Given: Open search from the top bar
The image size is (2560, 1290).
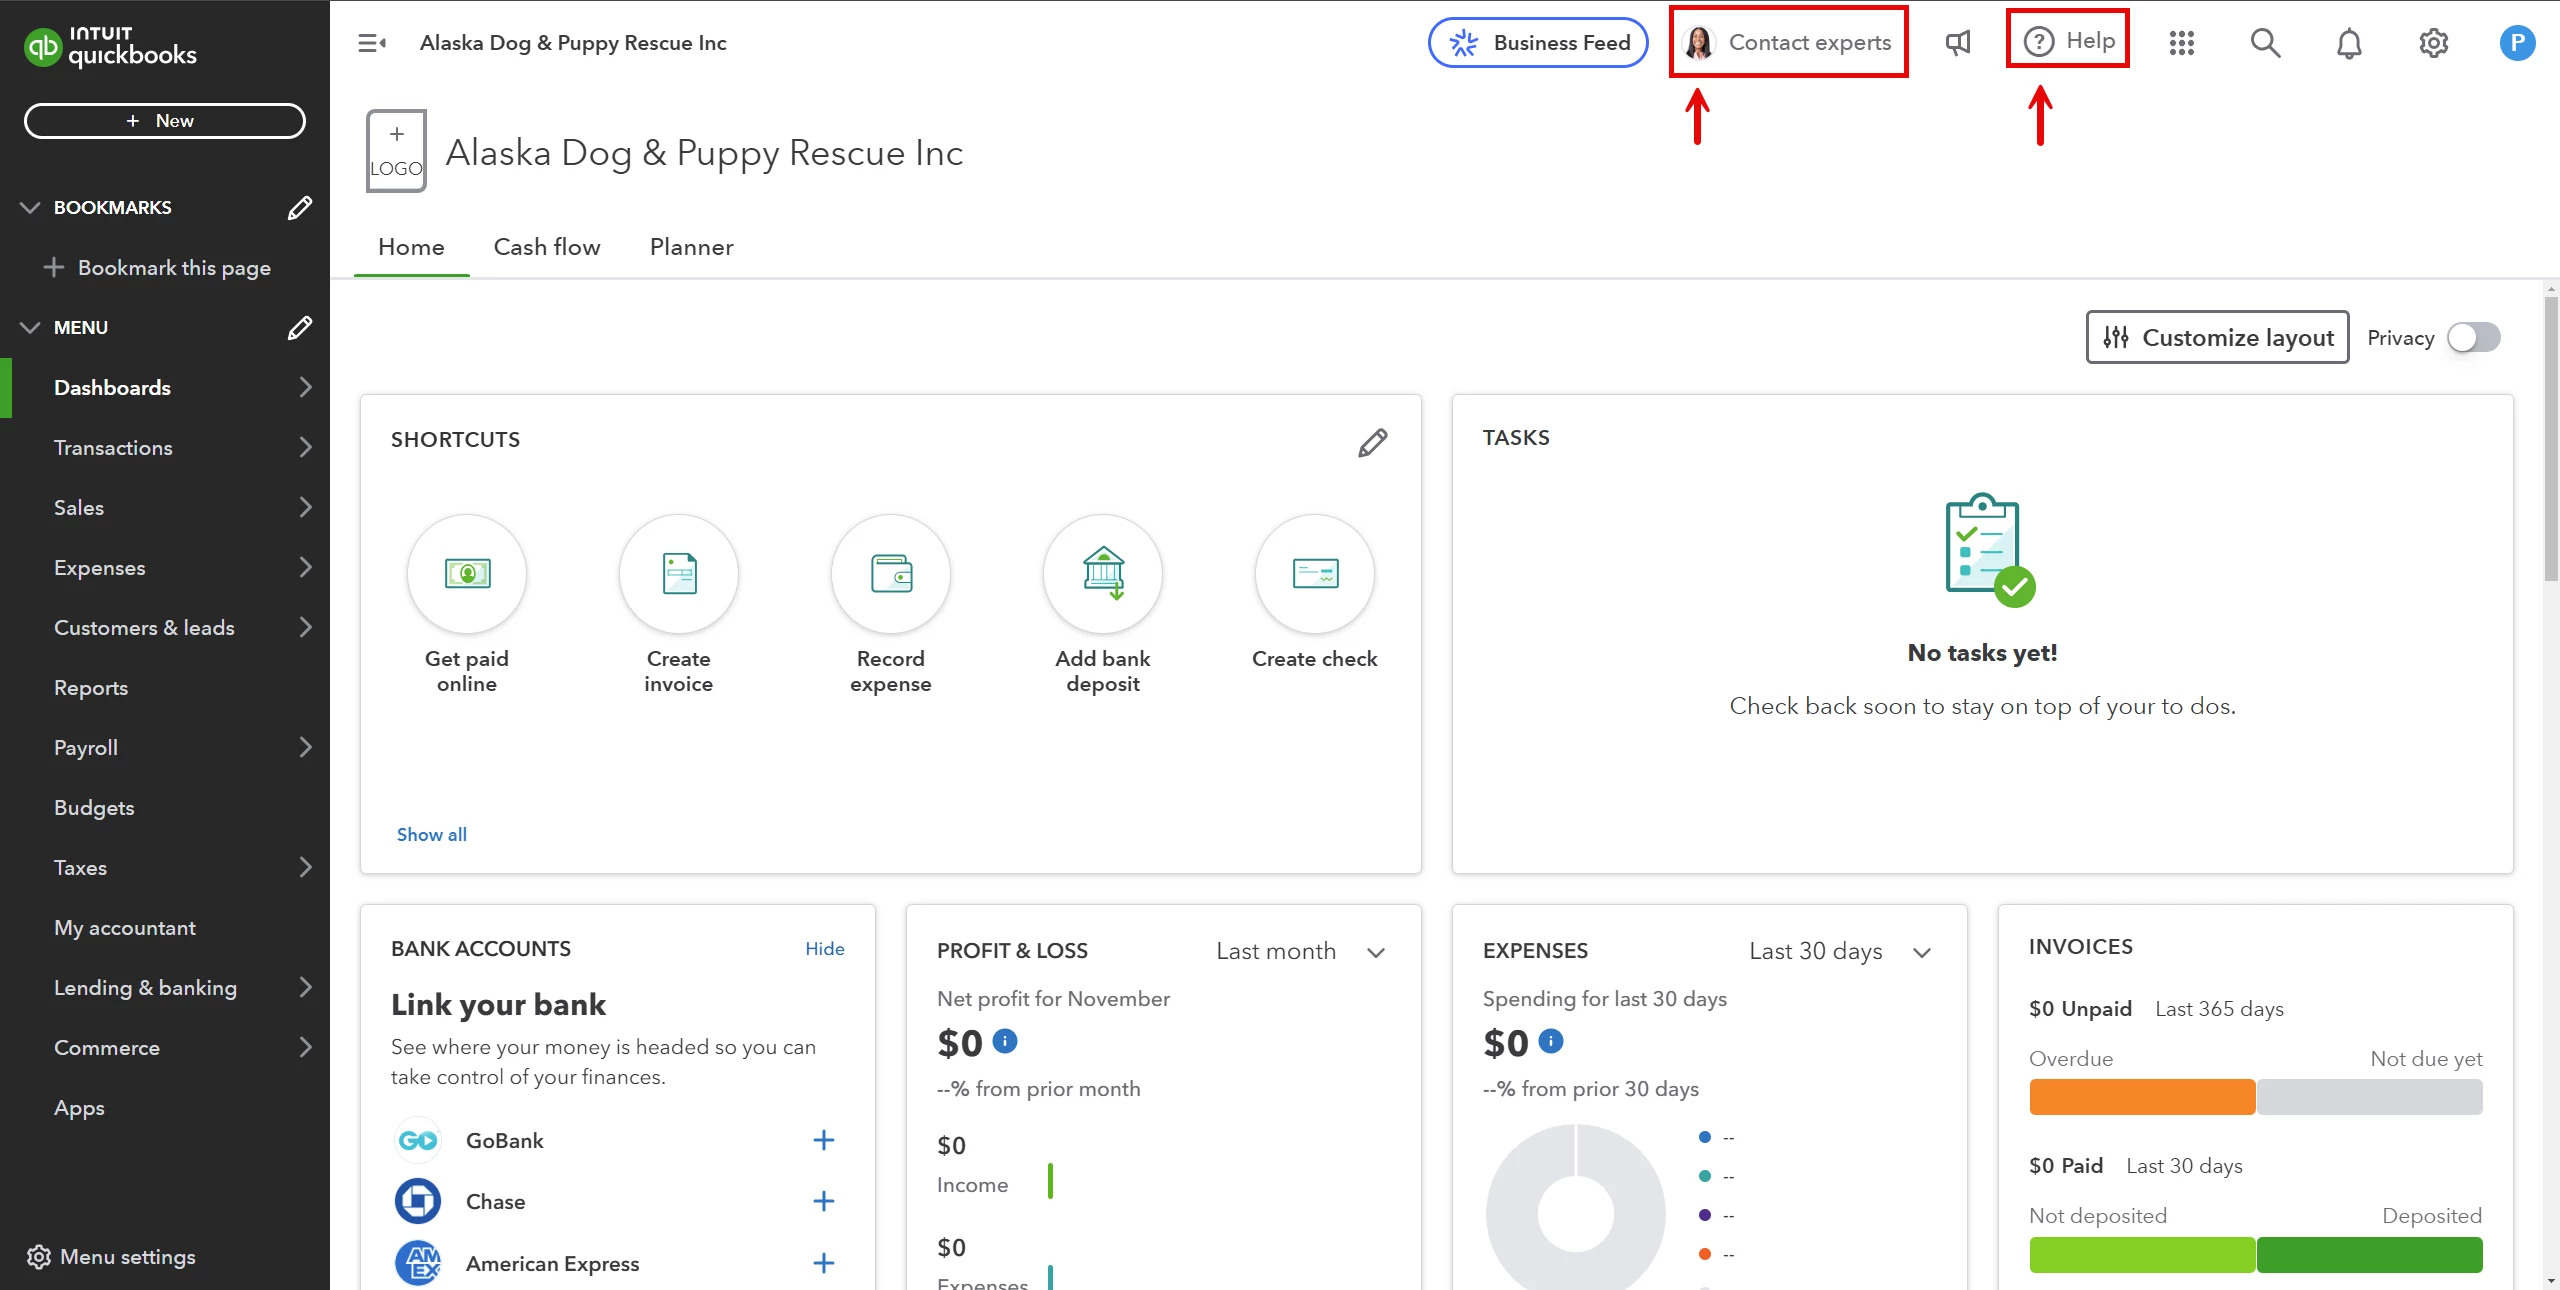Looking at the screenshot, I should 2265,43.
